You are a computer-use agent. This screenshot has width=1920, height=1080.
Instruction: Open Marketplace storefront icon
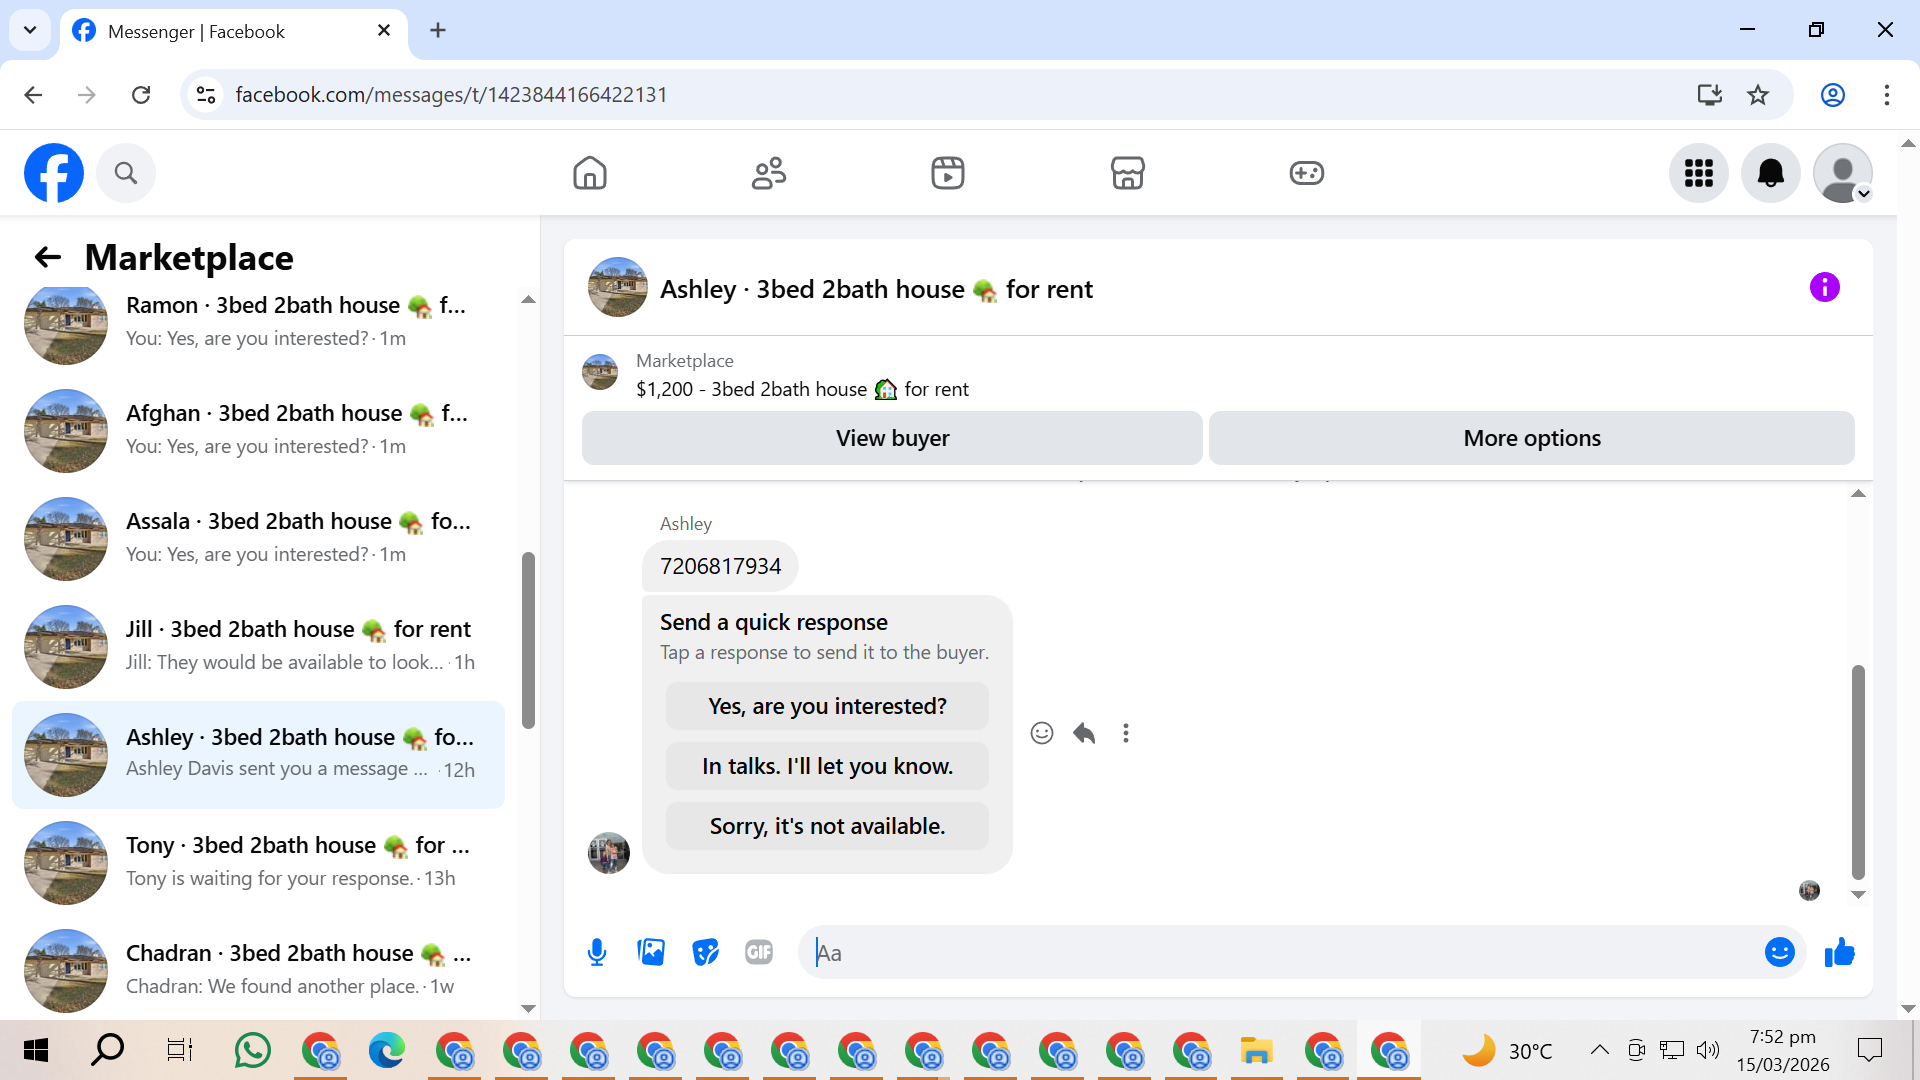(1127, 173)
